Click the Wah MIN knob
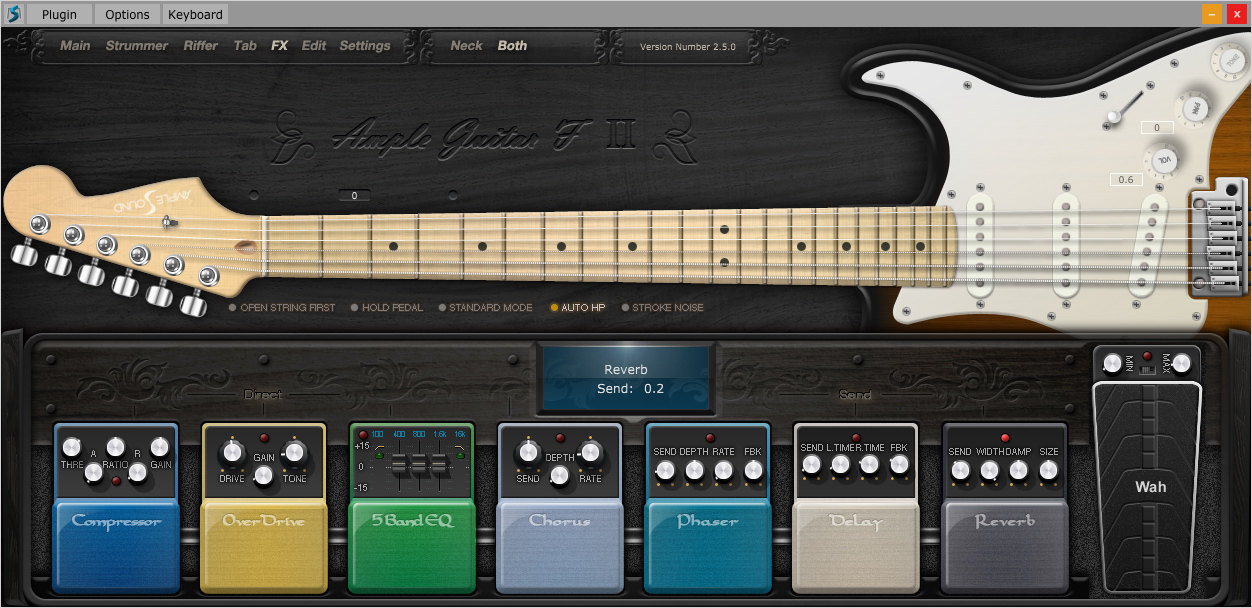Viewport: 1252px width, 608px height. [x=1112, y=363]
